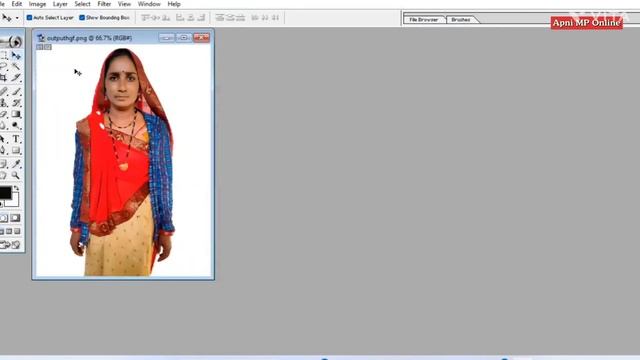The width and height of the screenshot is (640, 360).
Task: Select the Slice tool
Action: coord(16,78)
